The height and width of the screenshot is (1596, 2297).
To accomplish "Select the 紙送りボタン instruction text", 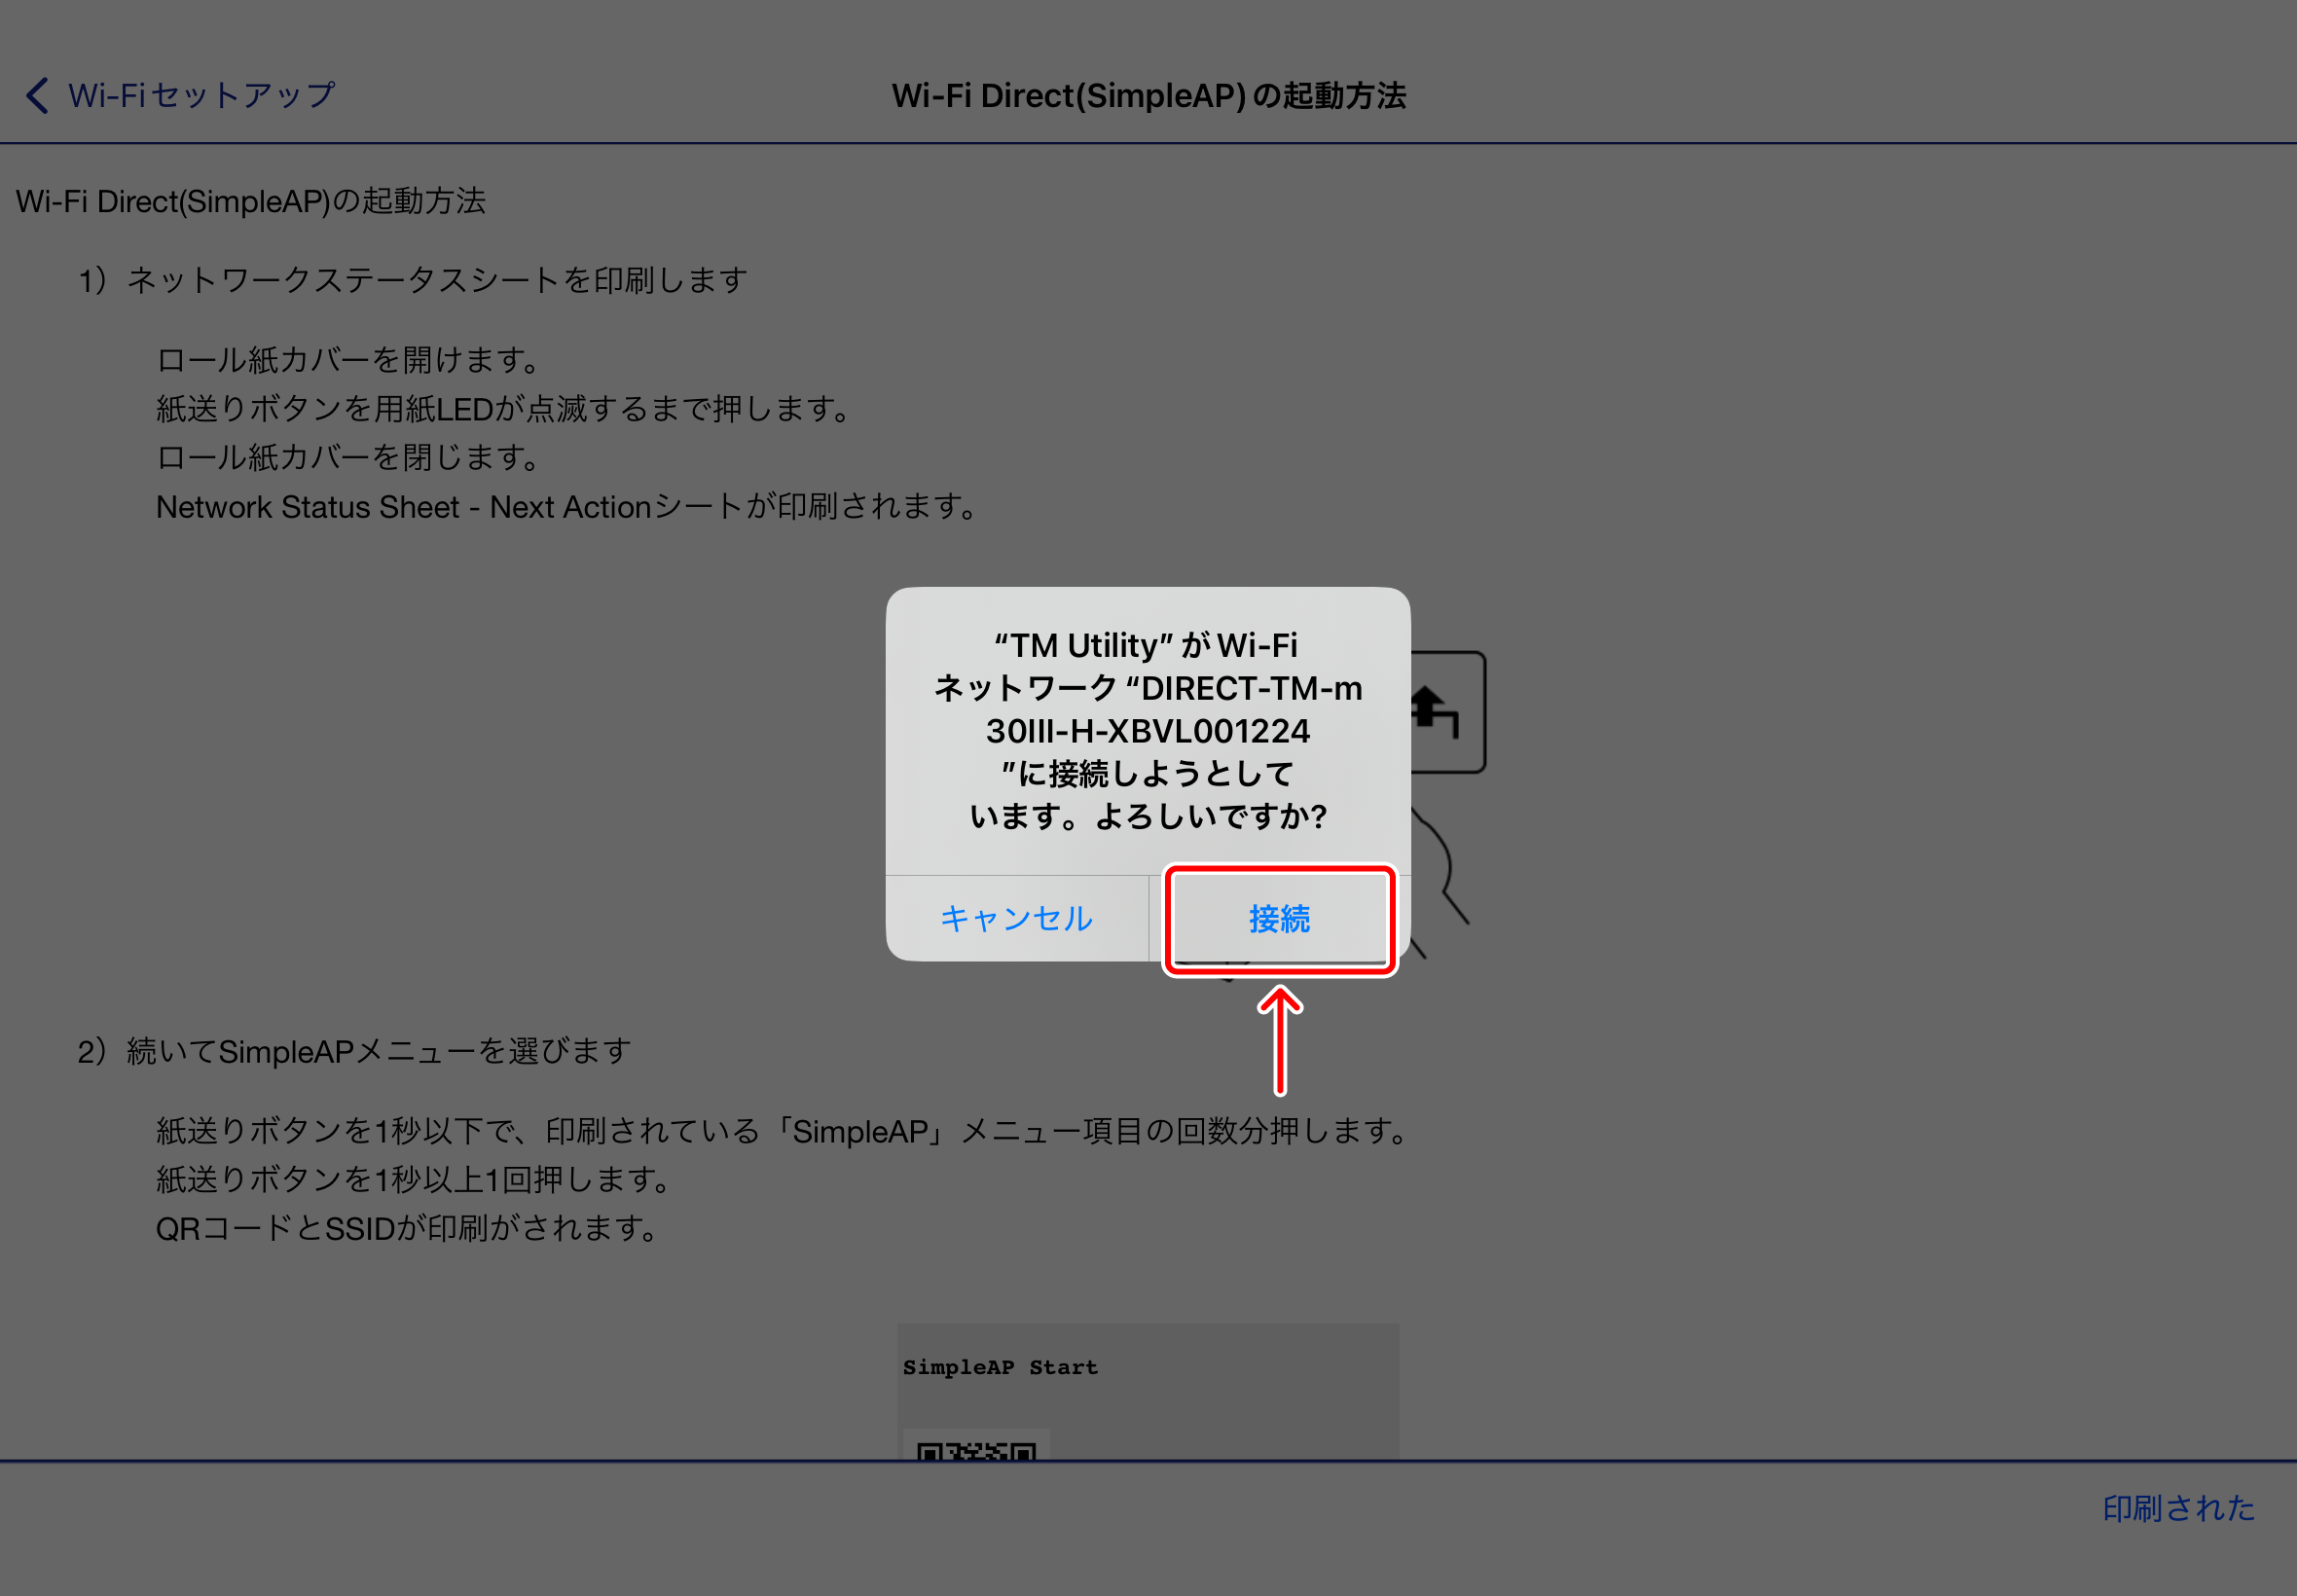I will pos(503,409).
